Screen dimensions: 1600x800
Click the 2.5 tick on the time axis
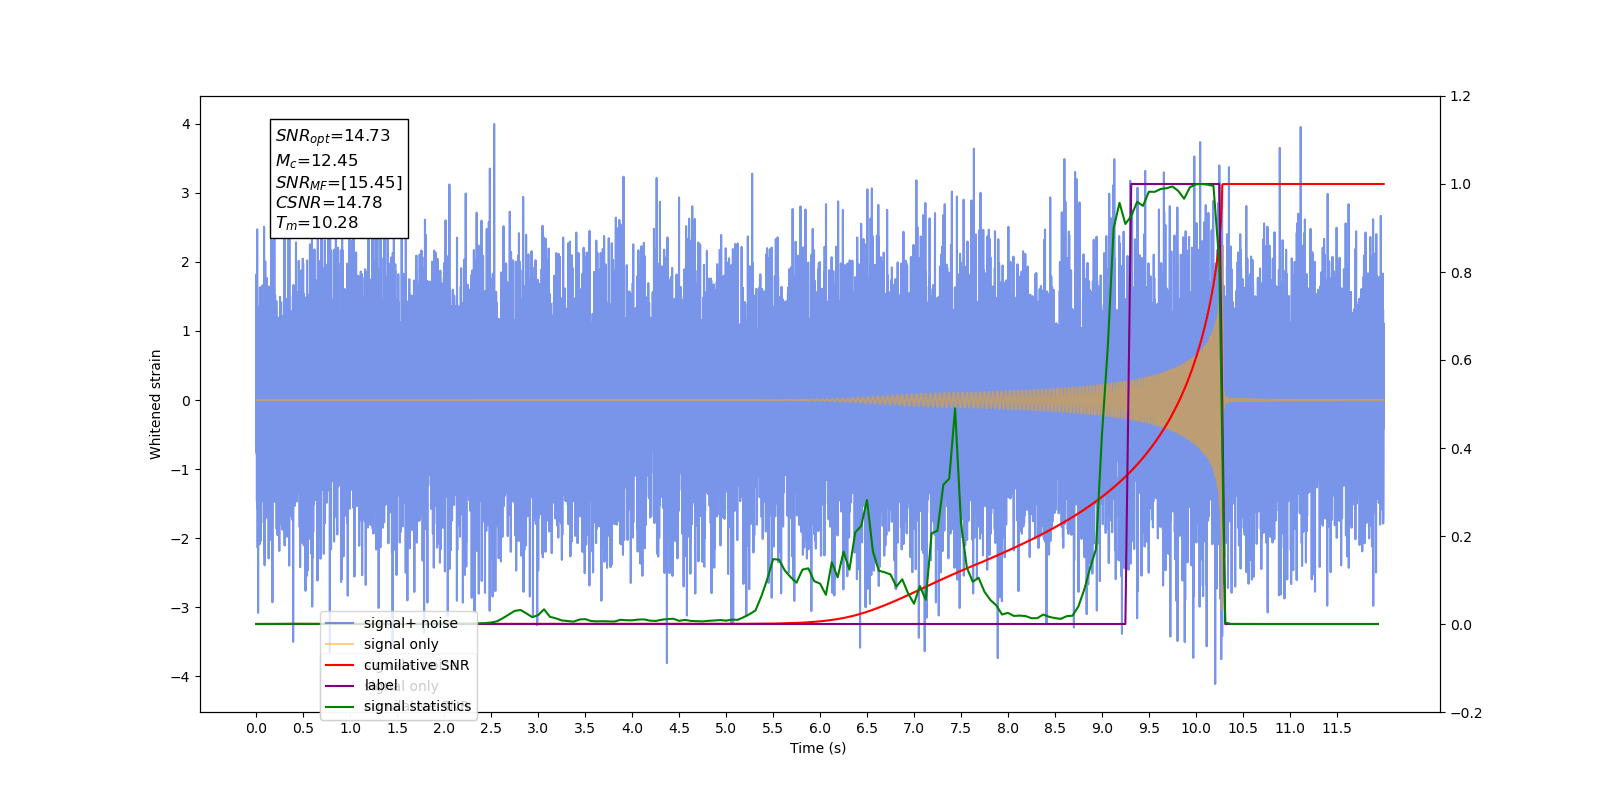(x=491, y=728)
